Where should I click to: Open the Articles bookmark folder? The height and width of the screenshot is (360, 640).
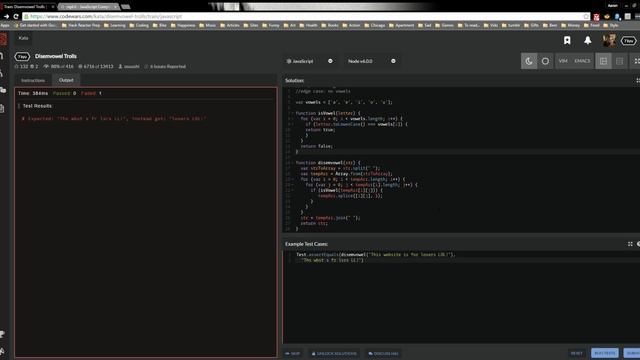pyautogui.click(x=230, y=25)
